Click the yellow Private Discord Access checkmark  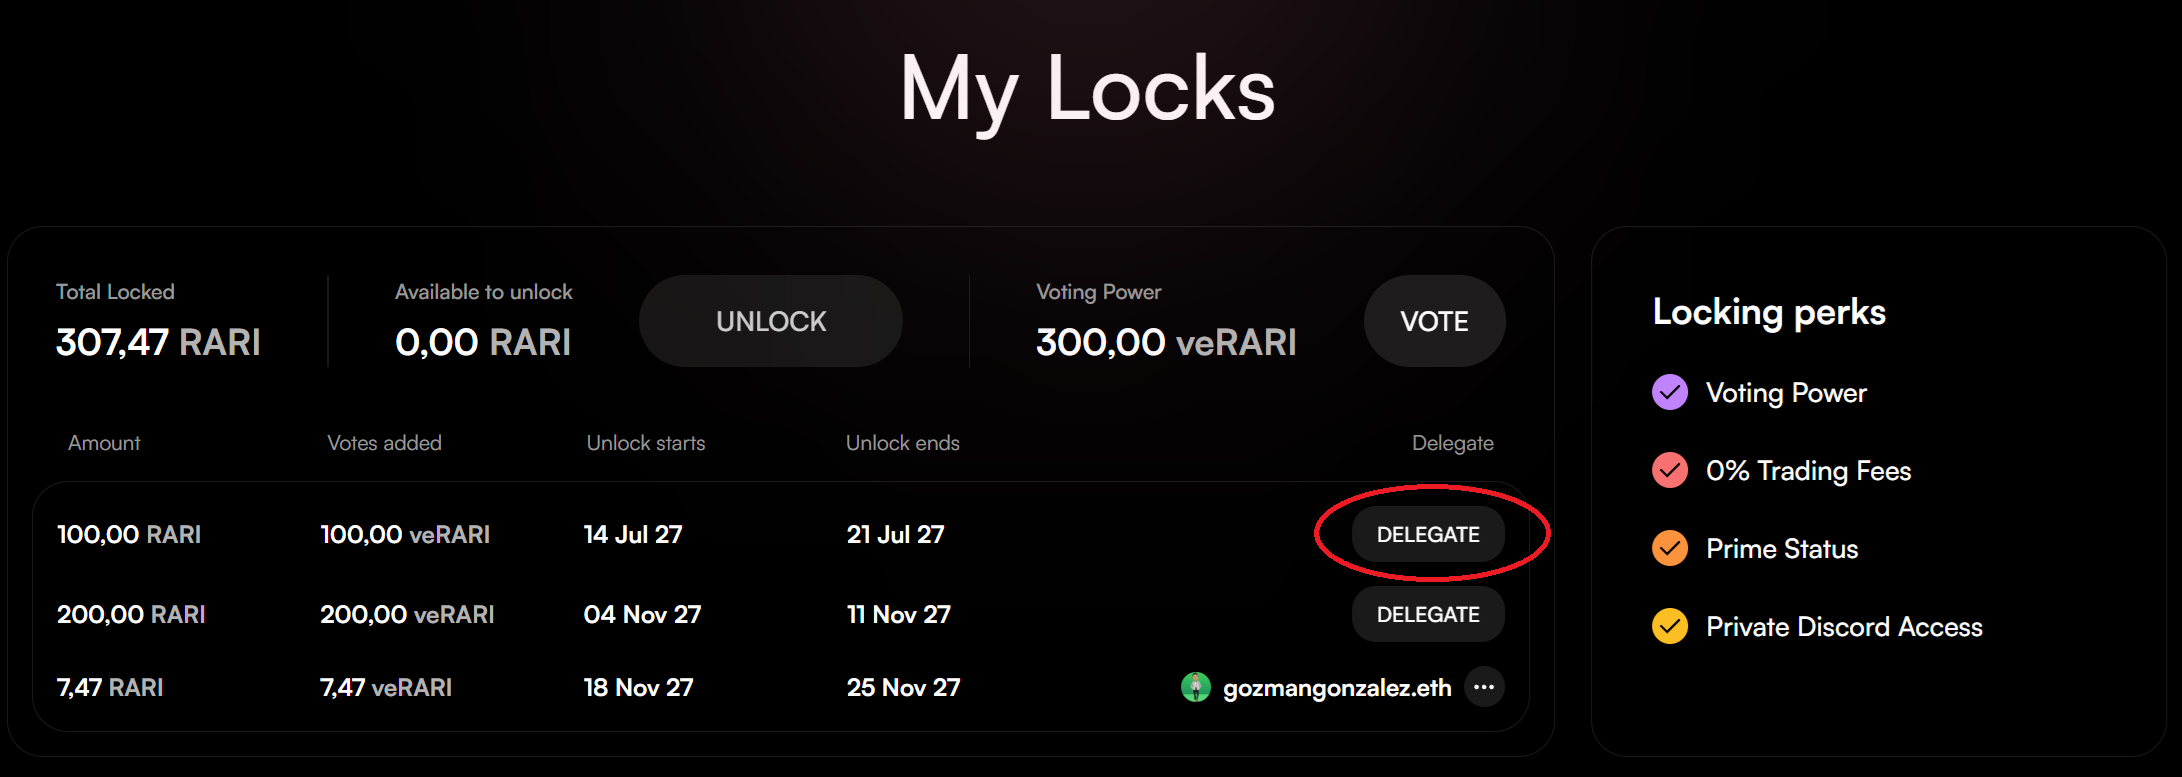[1669, 627]
